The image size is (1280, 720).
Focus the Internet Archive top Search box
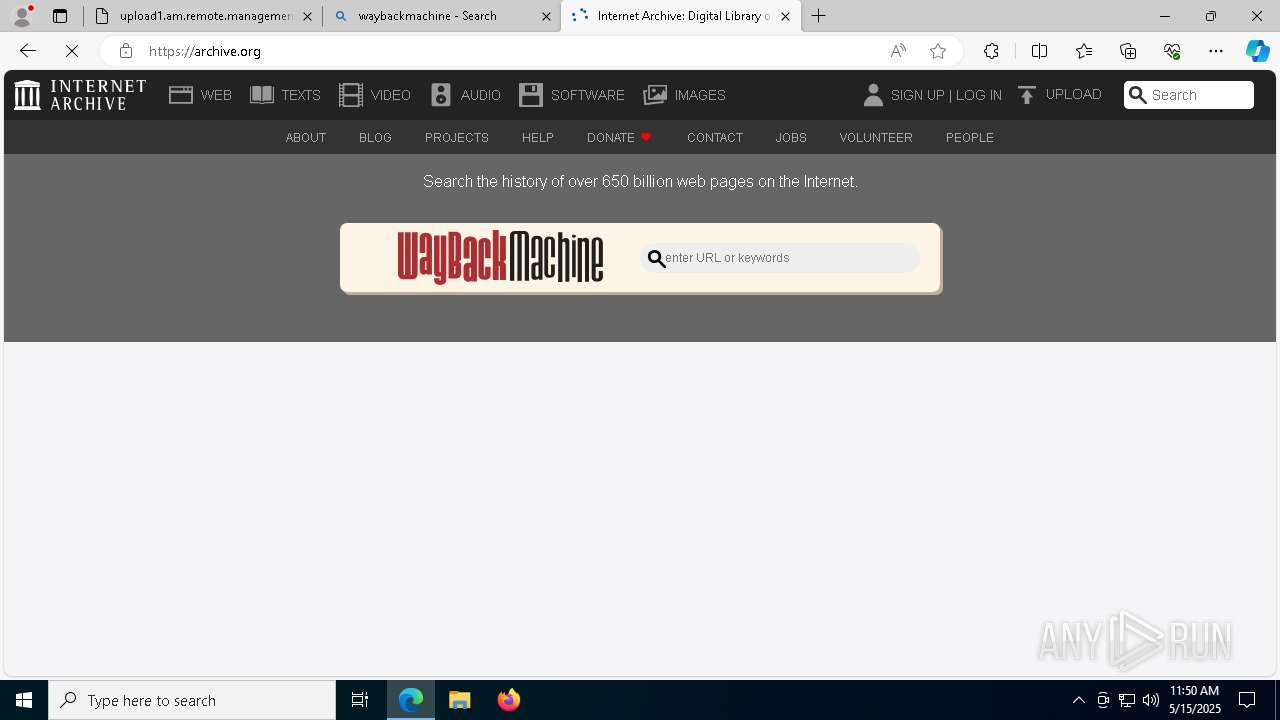(1189, 95)
